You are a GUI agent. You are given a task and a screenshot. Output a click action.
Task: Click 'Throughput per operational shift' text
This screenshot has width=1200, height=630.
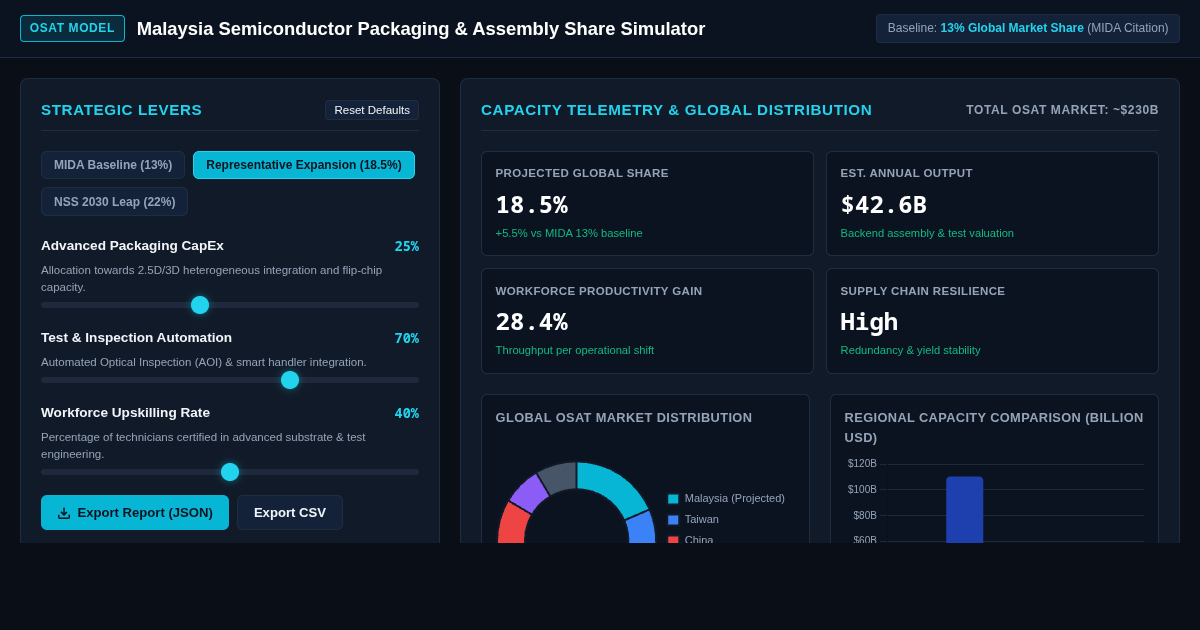click(x=575, y=350)
